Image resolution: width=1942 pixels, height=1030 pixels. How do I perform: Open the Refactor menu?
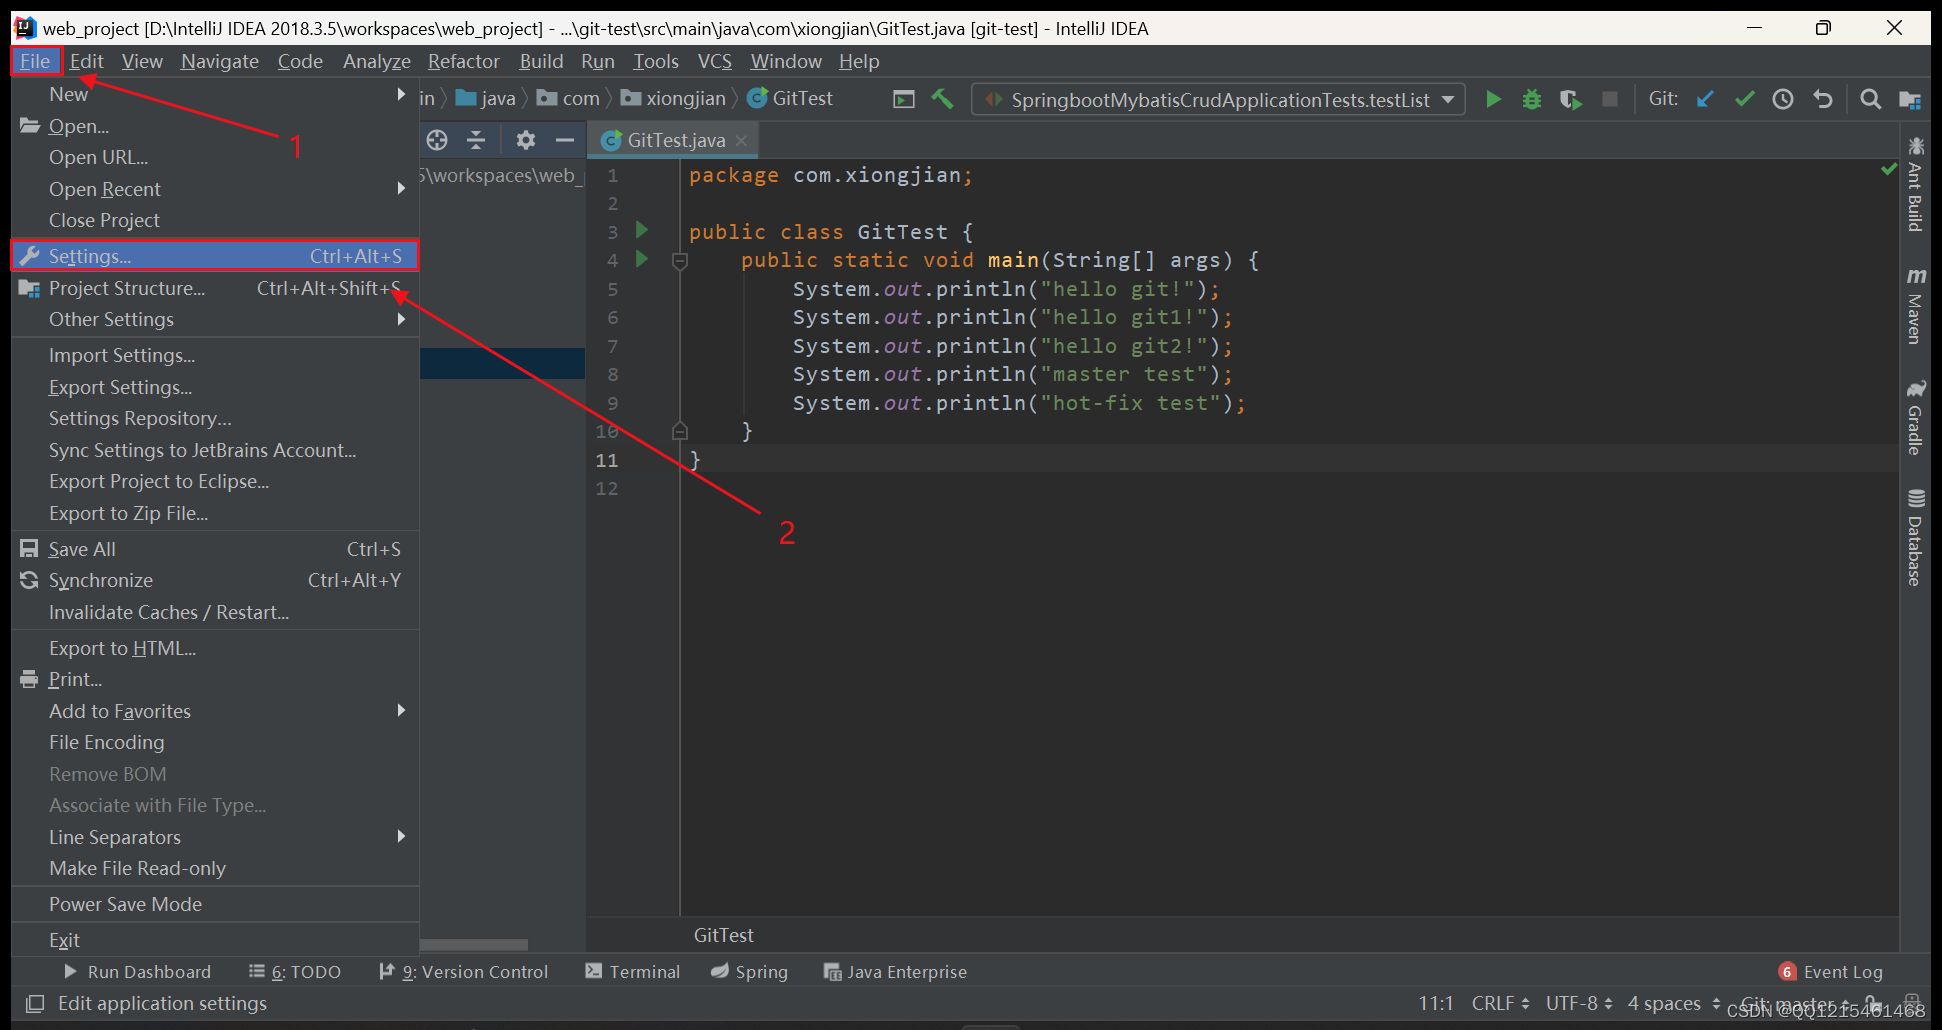click(x=464, y=61)
